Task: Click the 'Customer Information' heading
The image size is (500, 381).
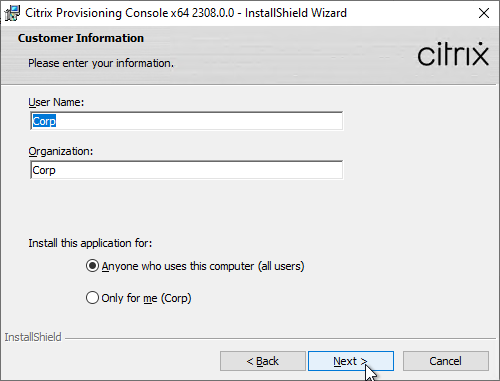Action: pyautogui.click(x=81, y=38)
